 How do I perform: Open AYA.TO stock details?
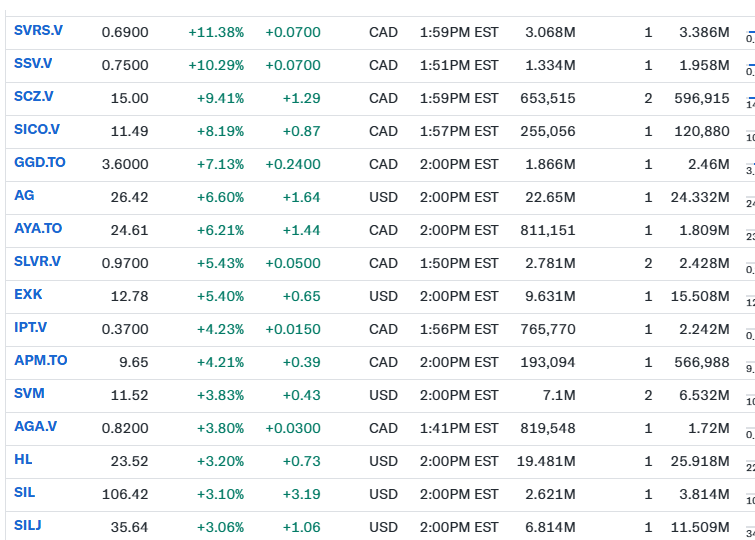[38, 229]
